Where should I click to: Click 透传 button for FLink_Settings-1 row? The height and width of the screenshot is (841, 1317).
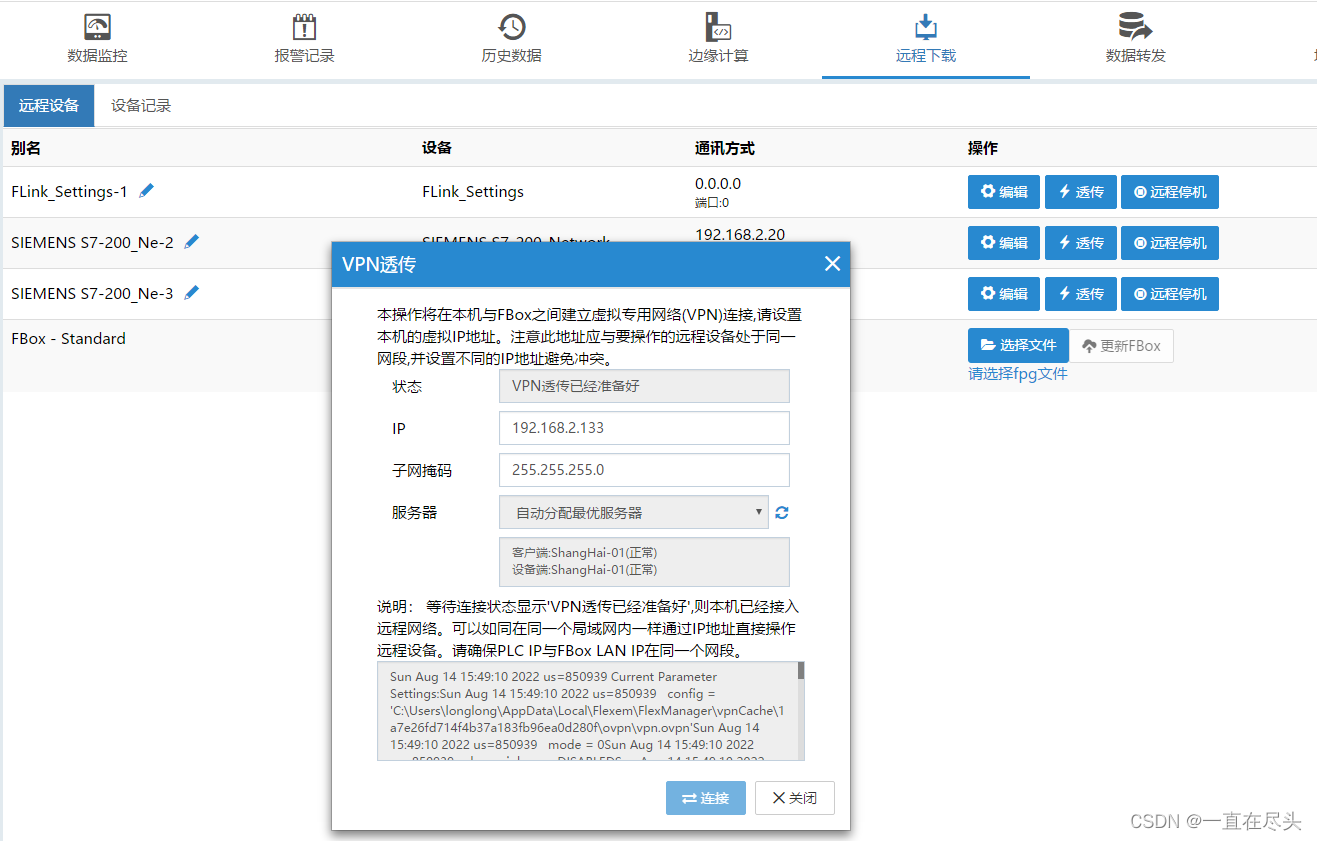pos(1080,192)
